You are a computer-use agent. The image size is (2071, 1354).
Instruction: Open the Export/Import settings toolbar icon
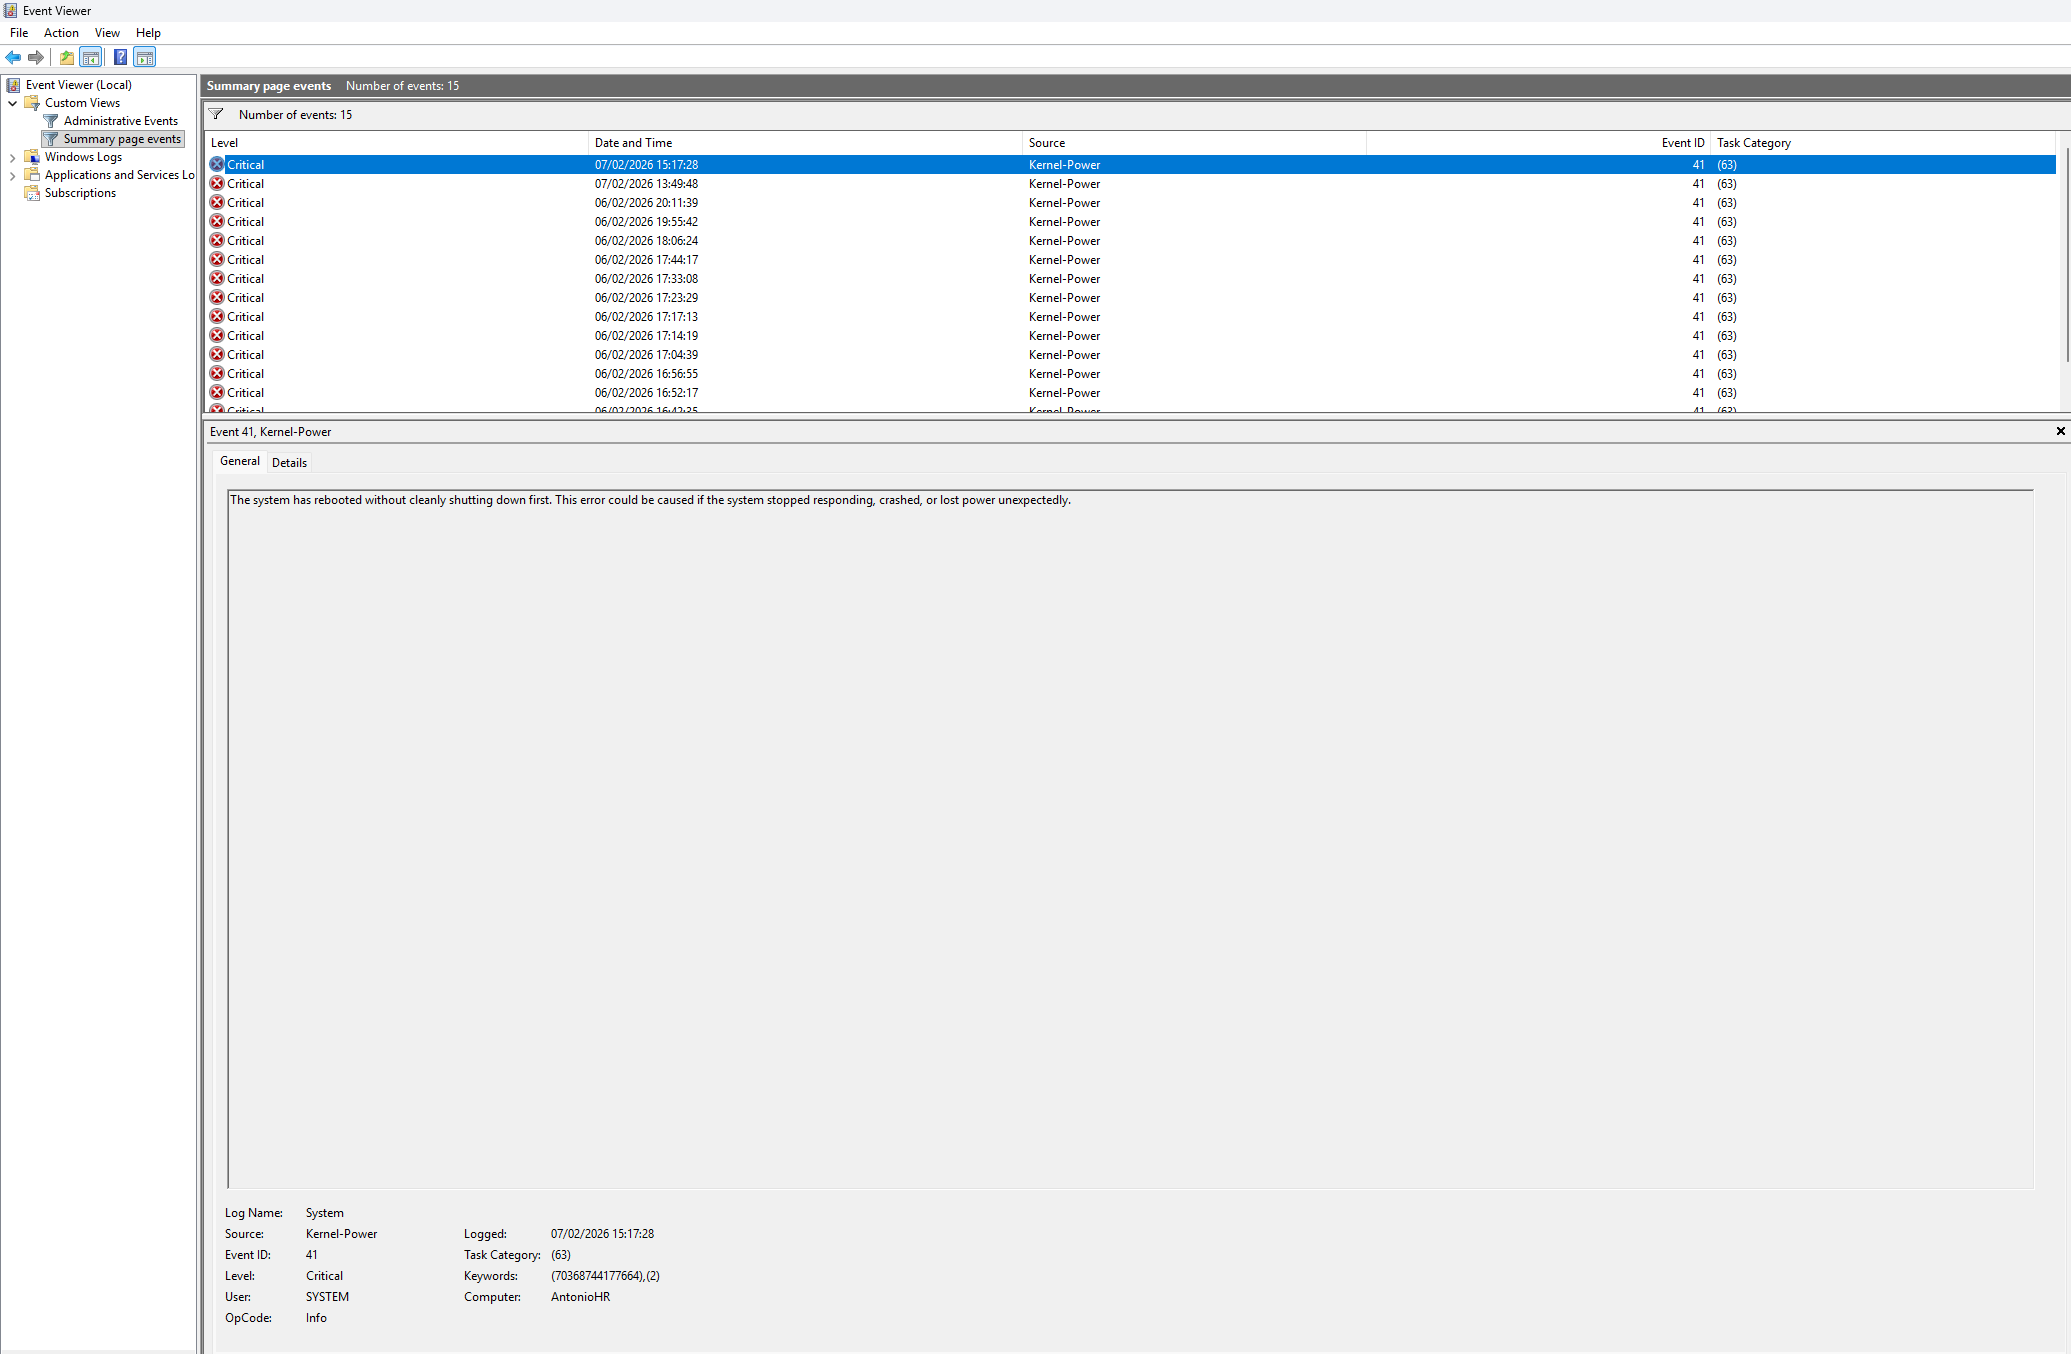(65, 57)
